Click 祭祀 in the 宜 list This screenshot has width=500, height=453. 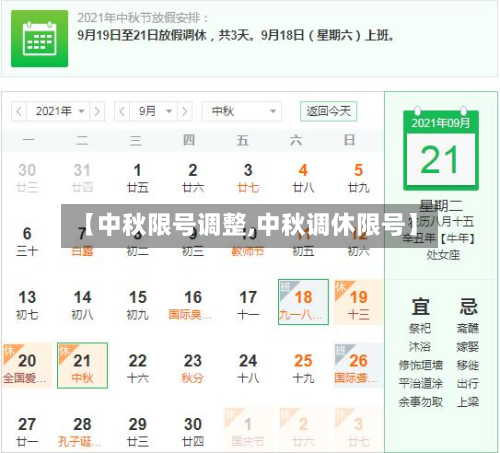(420, 329)
